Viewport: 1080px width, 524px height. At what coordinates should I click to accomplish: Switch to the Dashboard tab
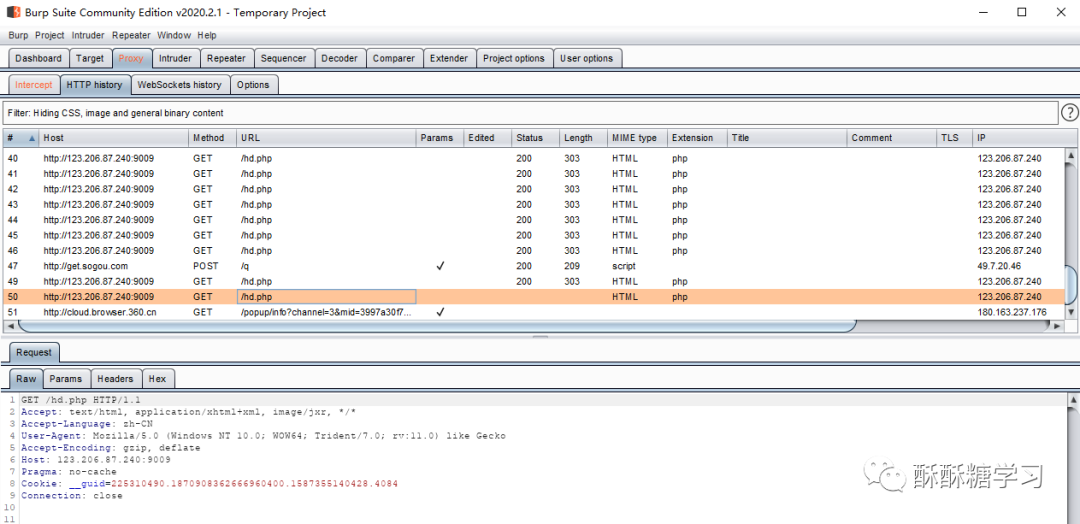click(x=39, y=59)
